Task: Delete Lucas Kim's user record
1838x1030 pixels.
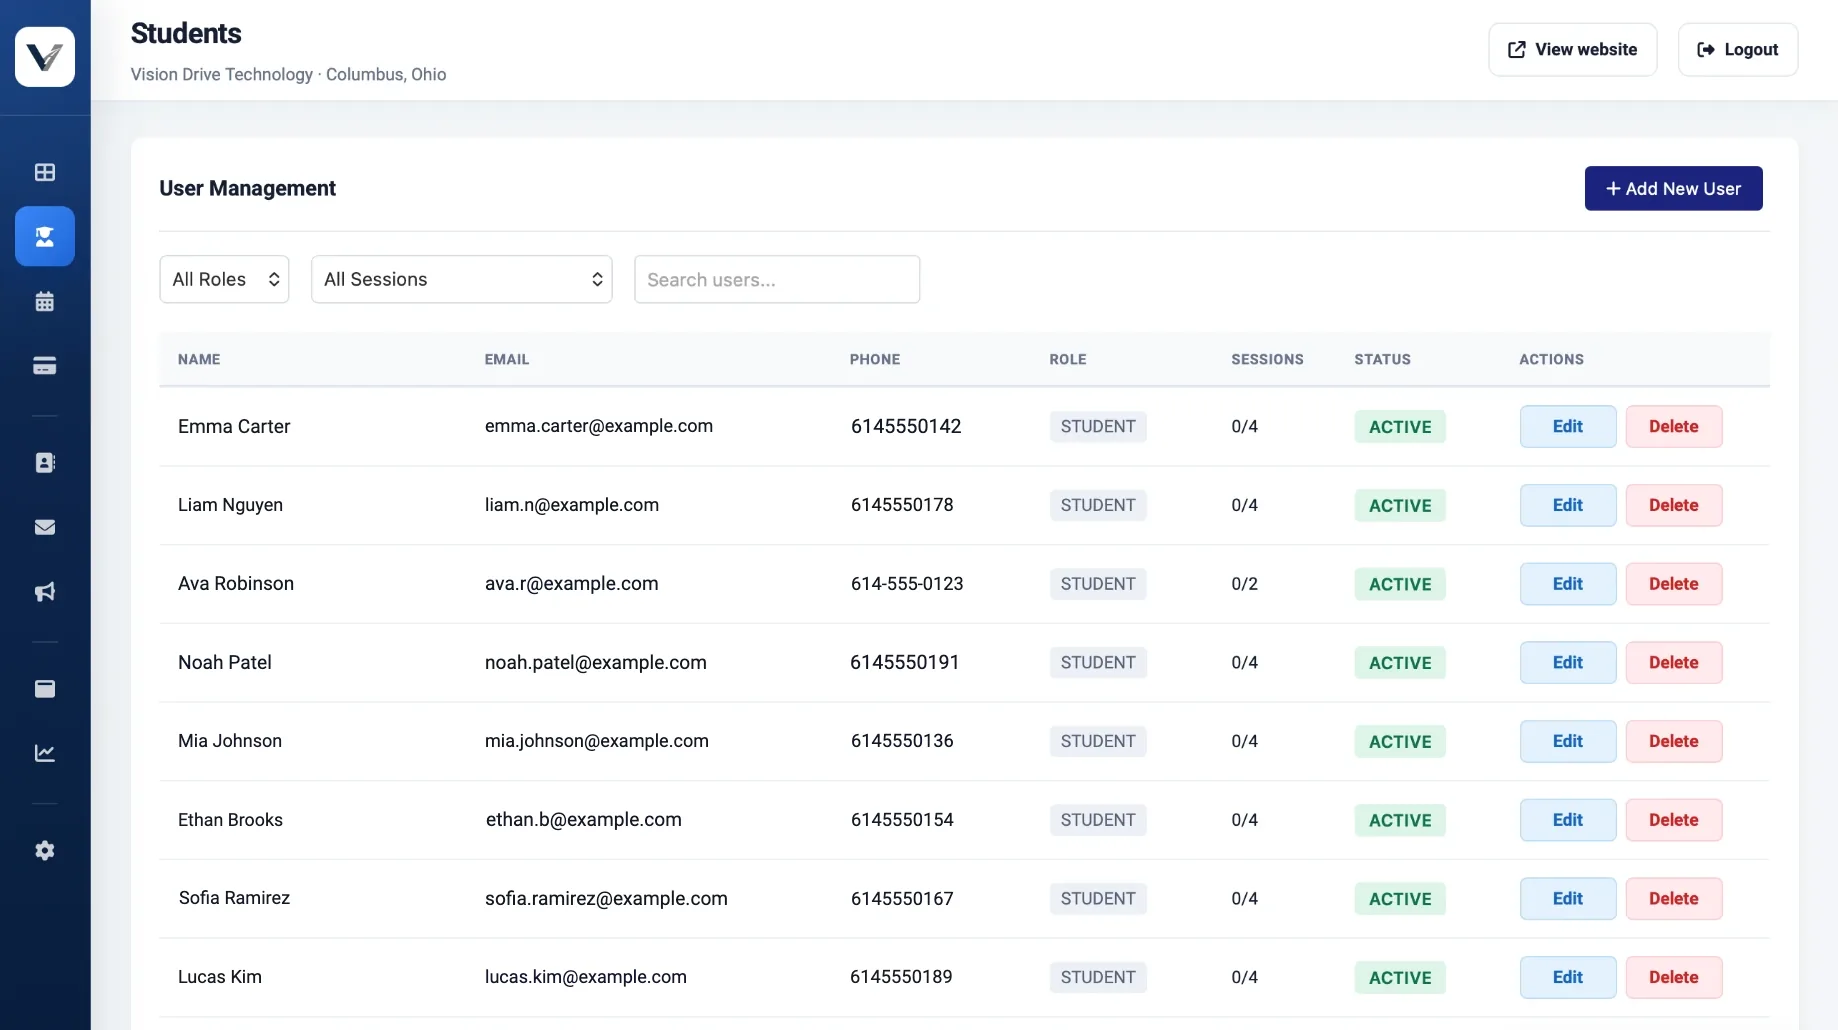Action: point(1673,977)
